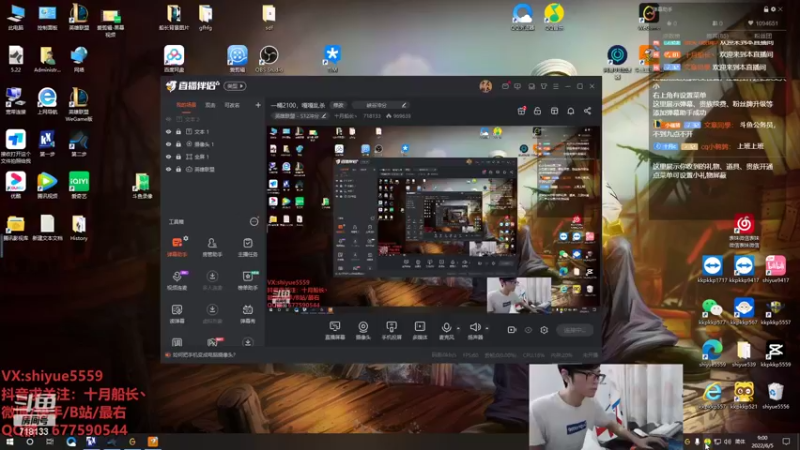
Task: Hide the 文本 1 layer
Action: (x=168, y=132)
